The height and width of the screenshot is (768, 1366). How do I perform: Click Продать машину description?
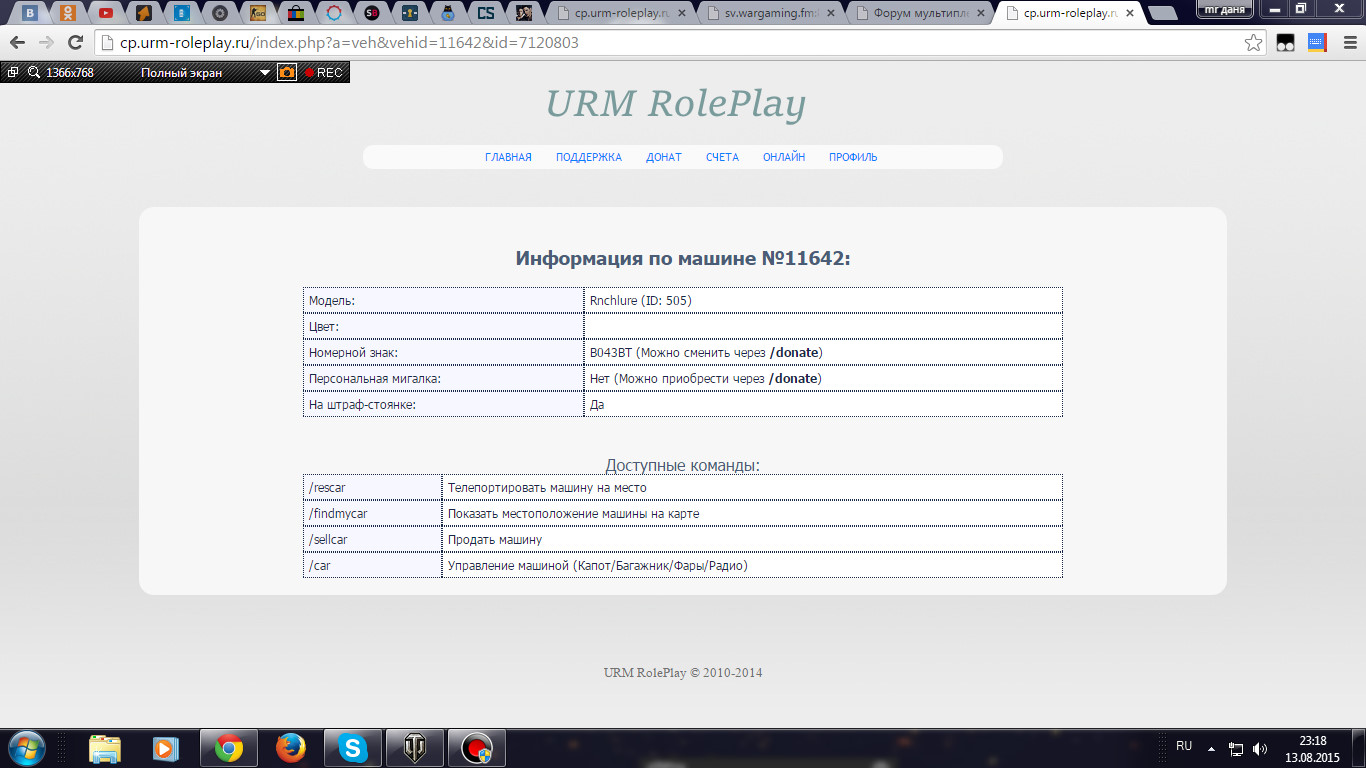pyautogui.click(x=495, y=539)
